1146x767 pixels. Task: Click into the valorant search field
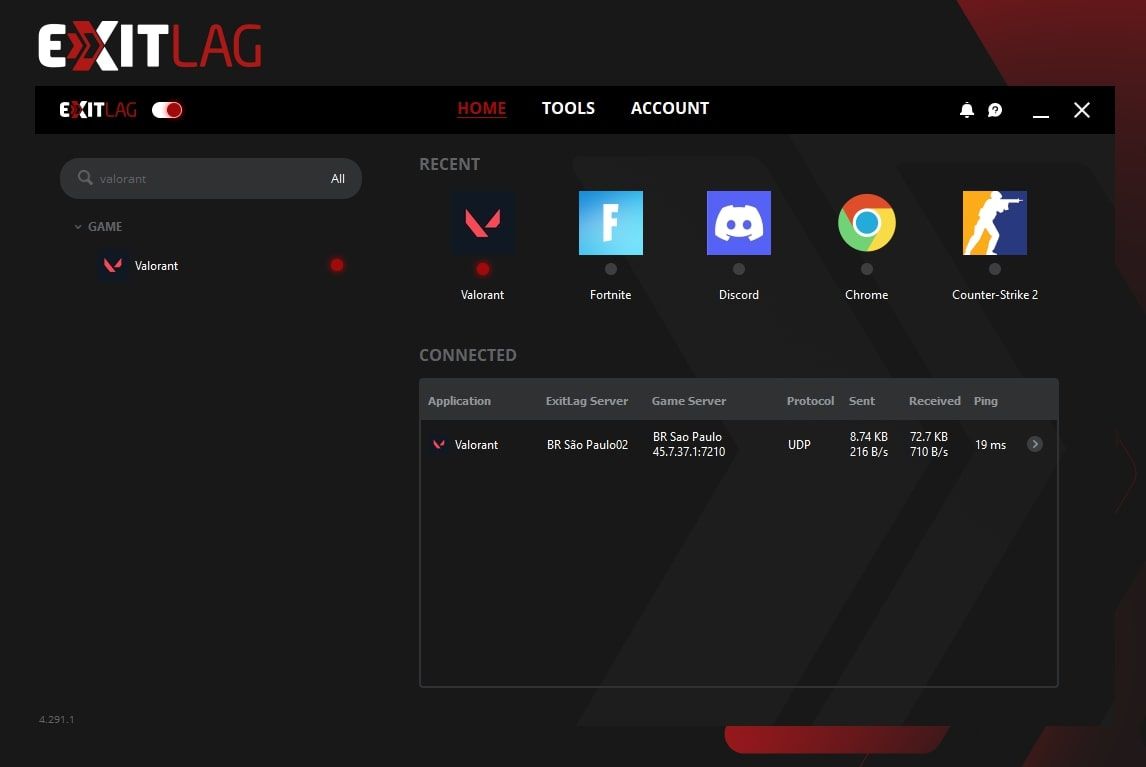[200, 179]
